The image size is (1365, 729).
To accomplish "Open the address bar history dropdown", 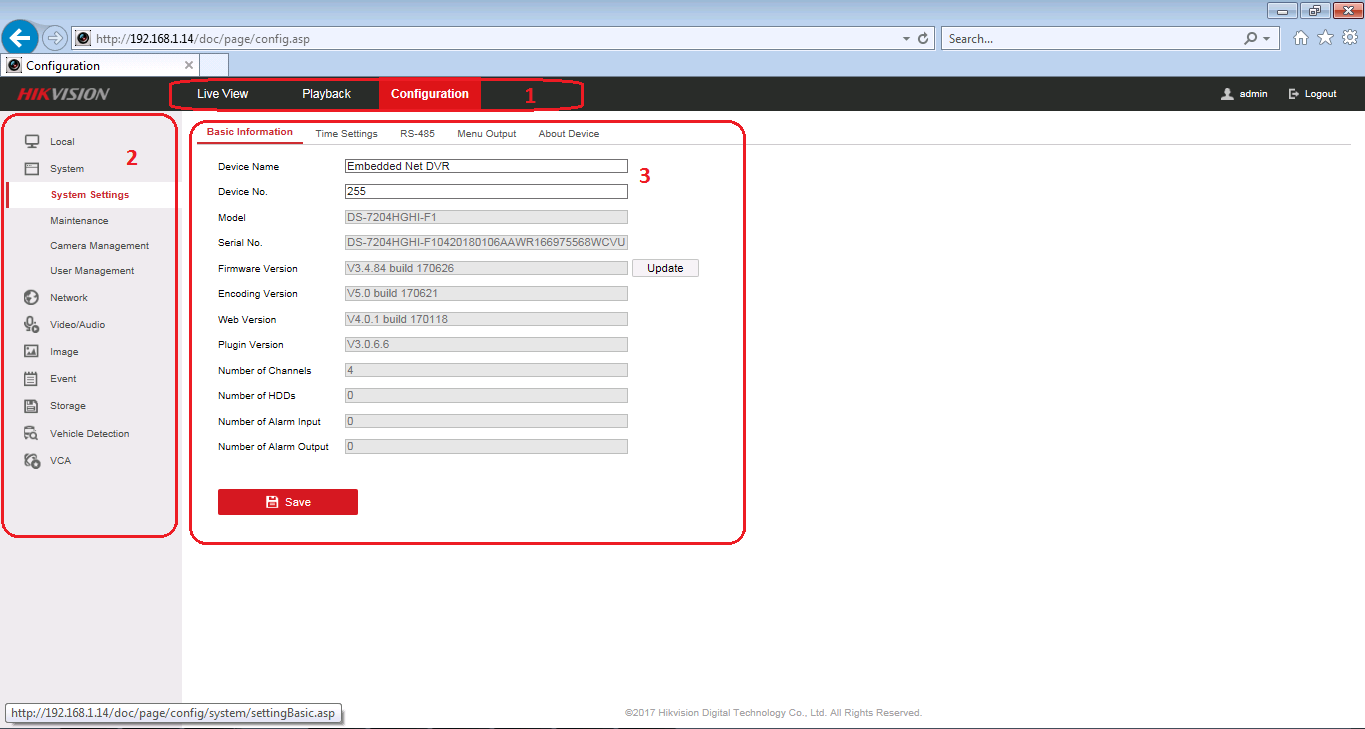I will (906, 38).
